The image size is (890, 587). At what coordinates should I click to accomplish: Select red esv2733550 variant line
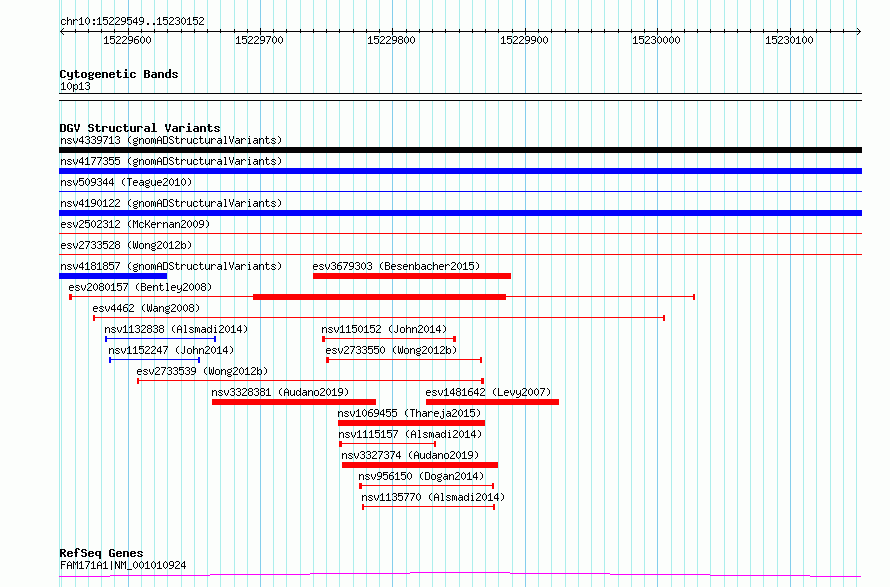404,360
